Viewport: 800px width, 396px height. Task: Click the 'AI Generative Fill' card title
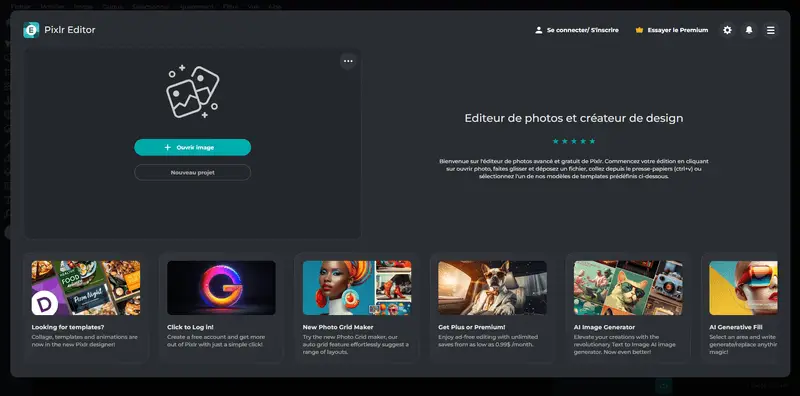click(737, 327)
